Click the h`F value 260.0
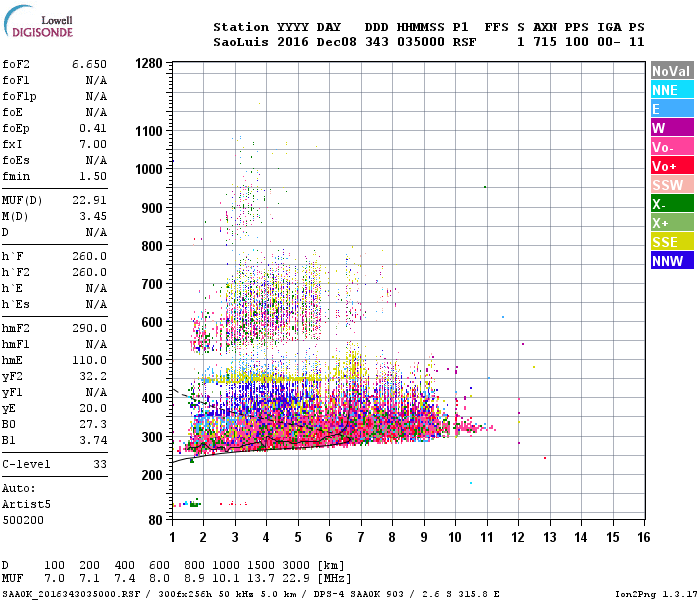 pos(89,257)
